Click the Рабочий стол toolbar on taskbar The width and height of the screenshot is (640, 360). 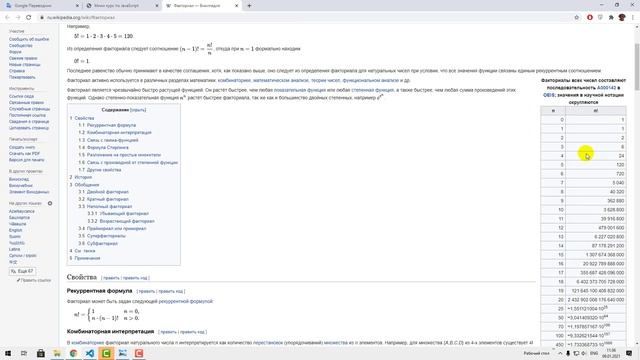tap(536, 353)
